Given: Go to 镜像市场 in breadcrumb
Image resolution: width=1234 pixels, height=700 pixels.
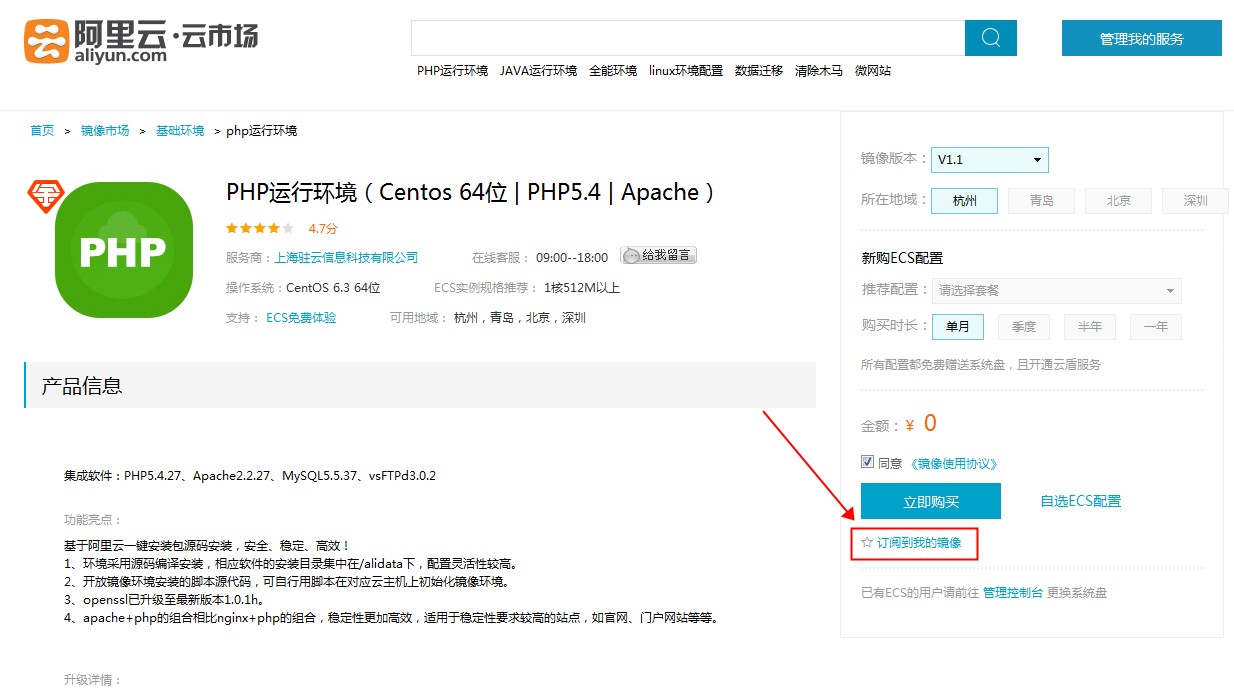Looking at the screenshot, I should (105, 131).
